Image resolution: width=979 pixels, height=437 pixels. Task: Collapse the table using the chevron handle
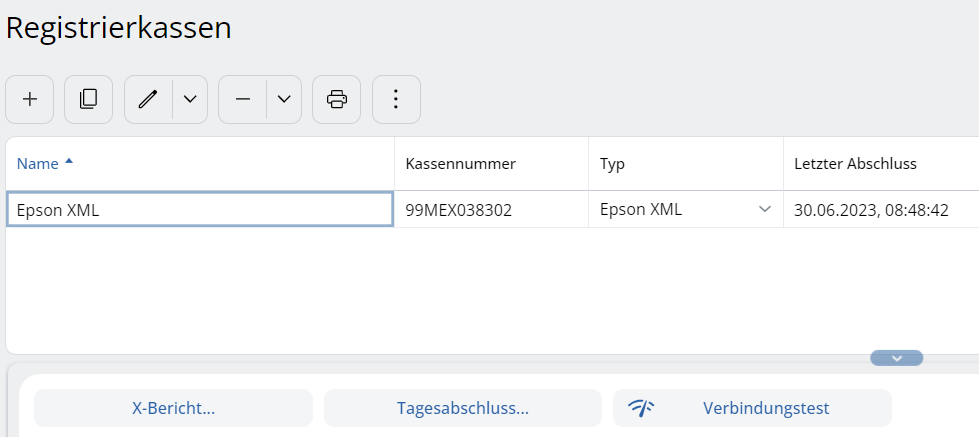click(897, 358)
